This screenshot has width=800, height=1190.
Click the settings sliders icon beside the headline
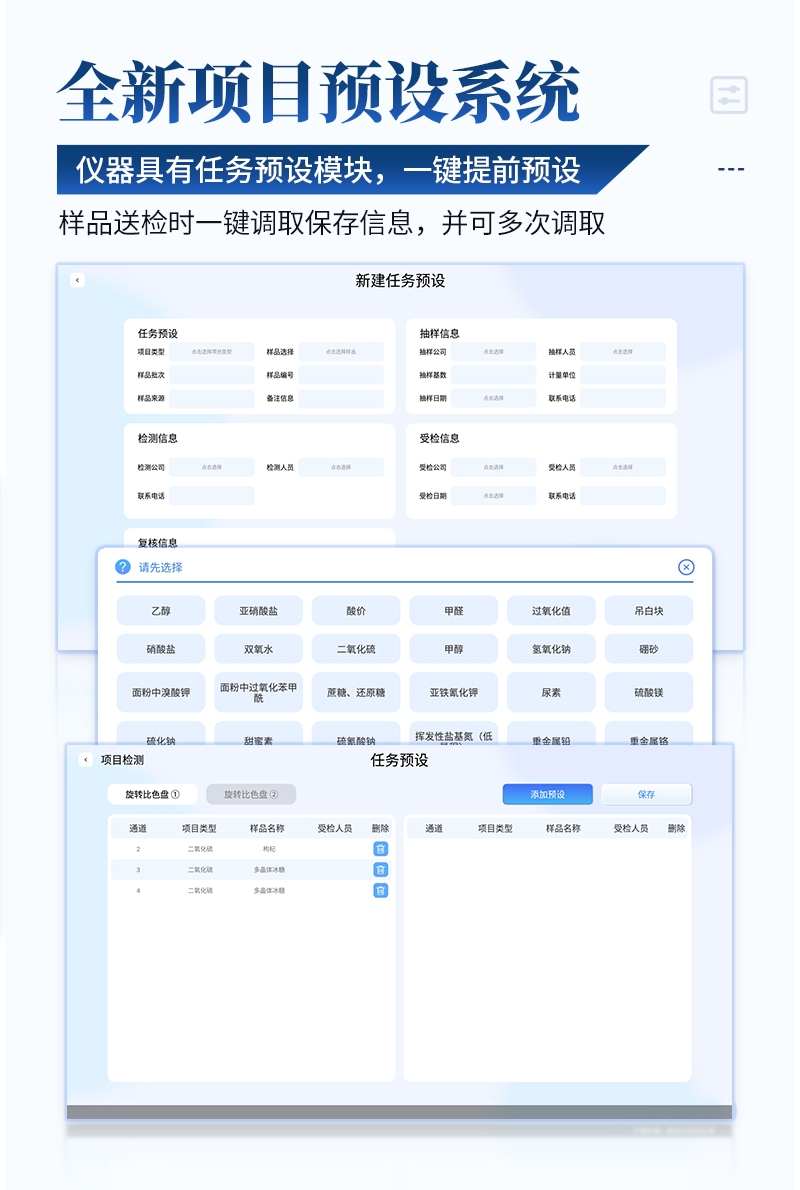[x=729, y=95]
